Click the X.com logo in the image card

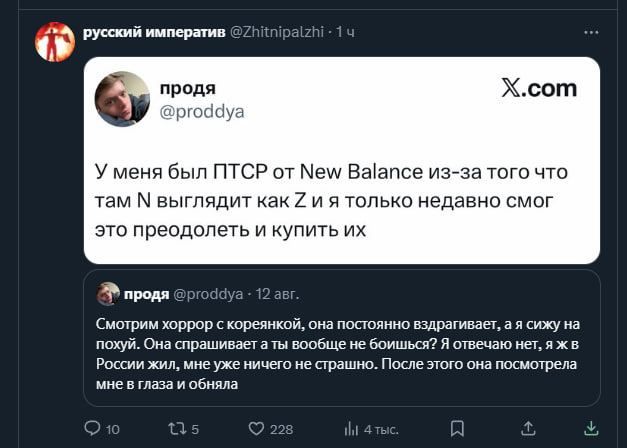tap(538, 89)
